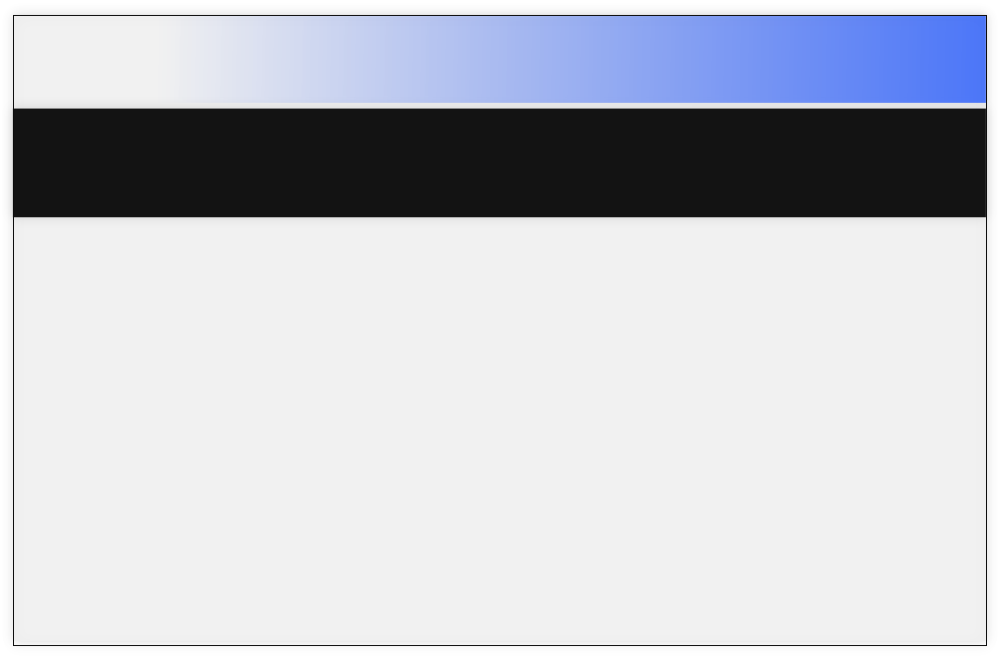The height and width of the screenshot is (662, 1000).
Task: Click the empty gray content area
Action: [500, 430]
